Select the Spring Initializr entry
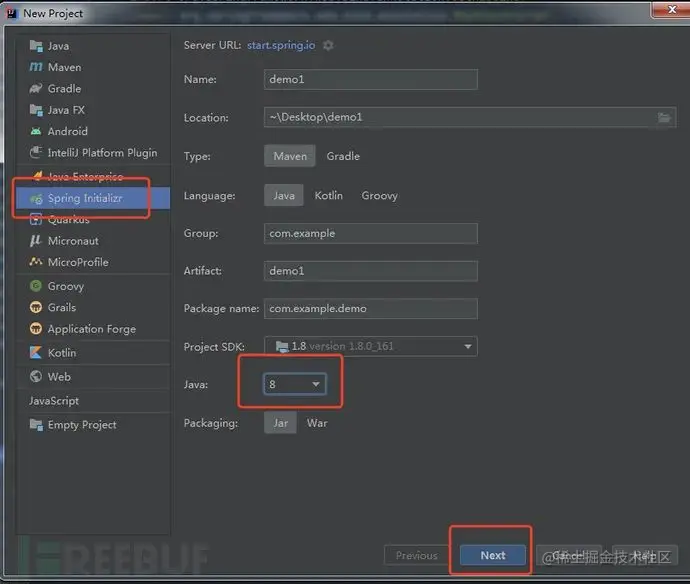This screenshot has width=690, height=584. pos(93,198)
